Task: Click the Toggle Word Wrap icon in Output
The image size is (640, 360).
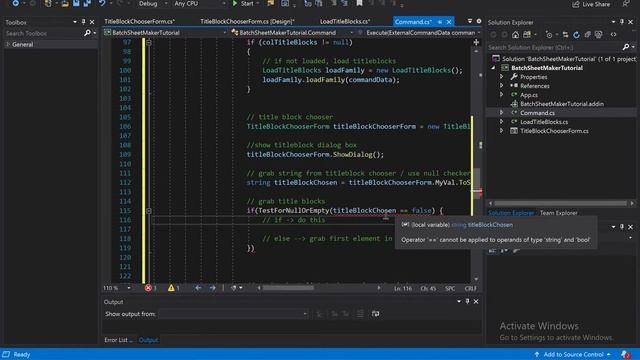Action: click(376, 314)
